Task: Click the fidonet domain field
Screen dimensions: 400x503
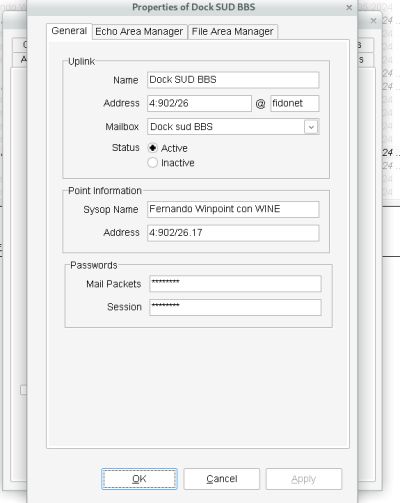Action: coord(295,103)
